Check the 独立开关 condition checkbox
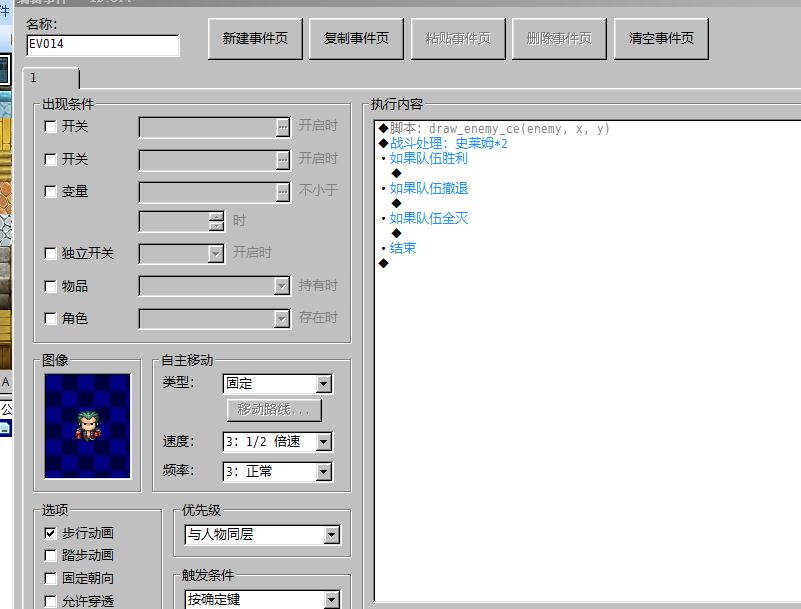The image size is (801, 609). click(50, 253)
